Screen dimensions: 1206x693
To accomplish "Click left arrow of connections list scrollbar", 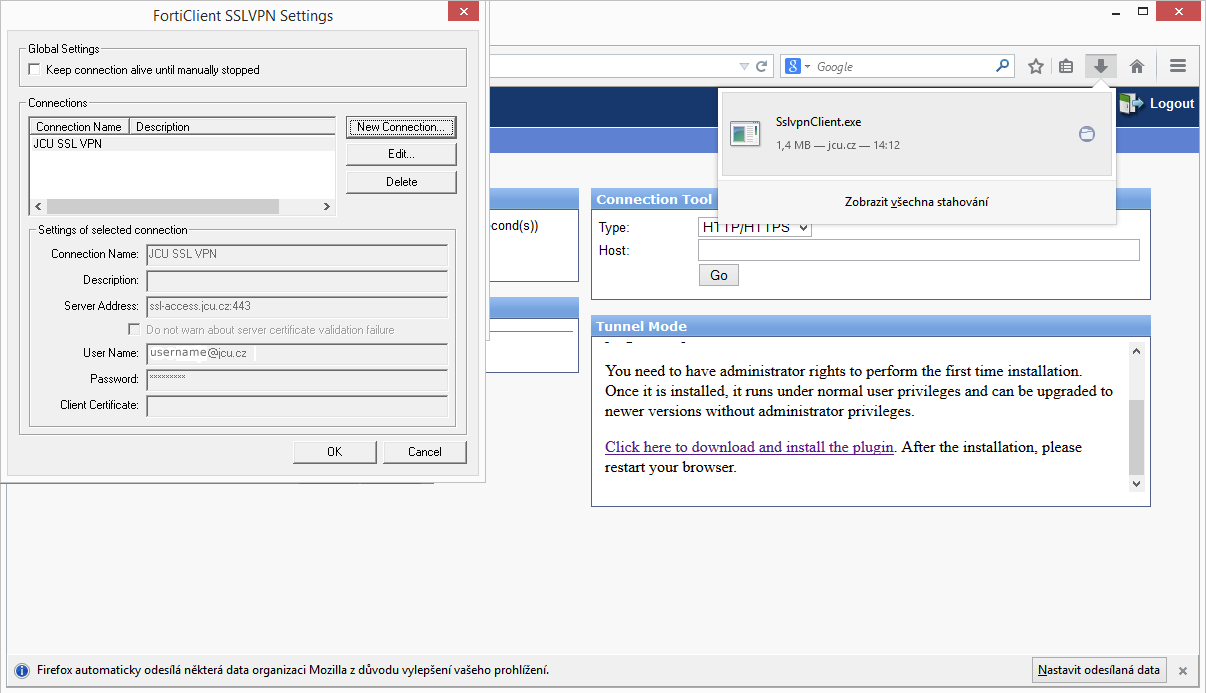I will 38,206.
